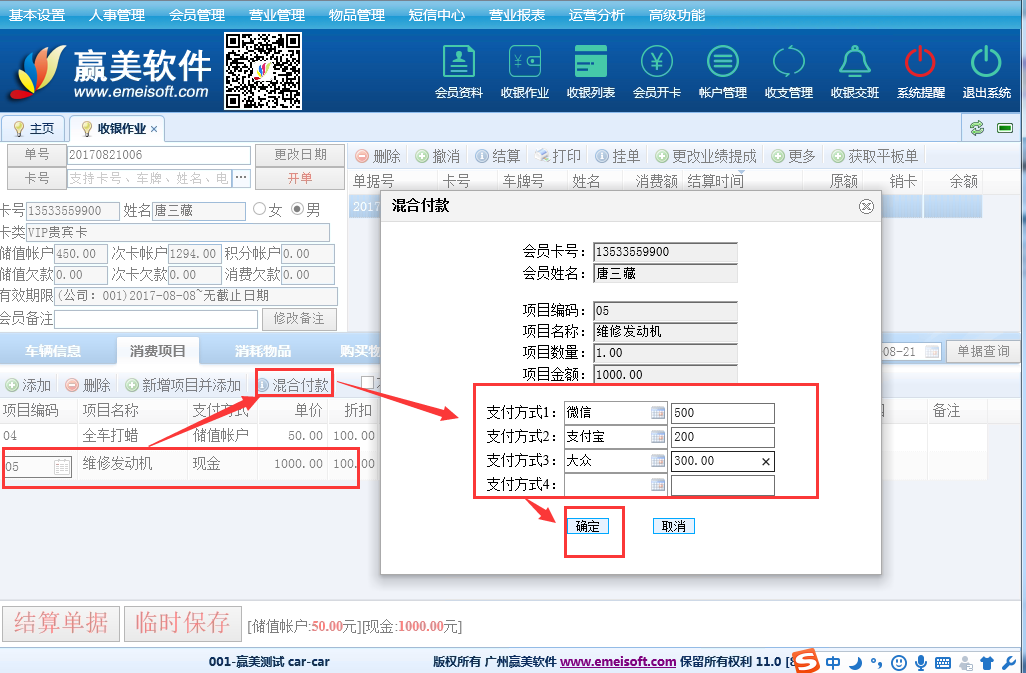Open the 收银列表 cashier list icon
Screen dimensions: 1026x673
click(x=591, y=72)
